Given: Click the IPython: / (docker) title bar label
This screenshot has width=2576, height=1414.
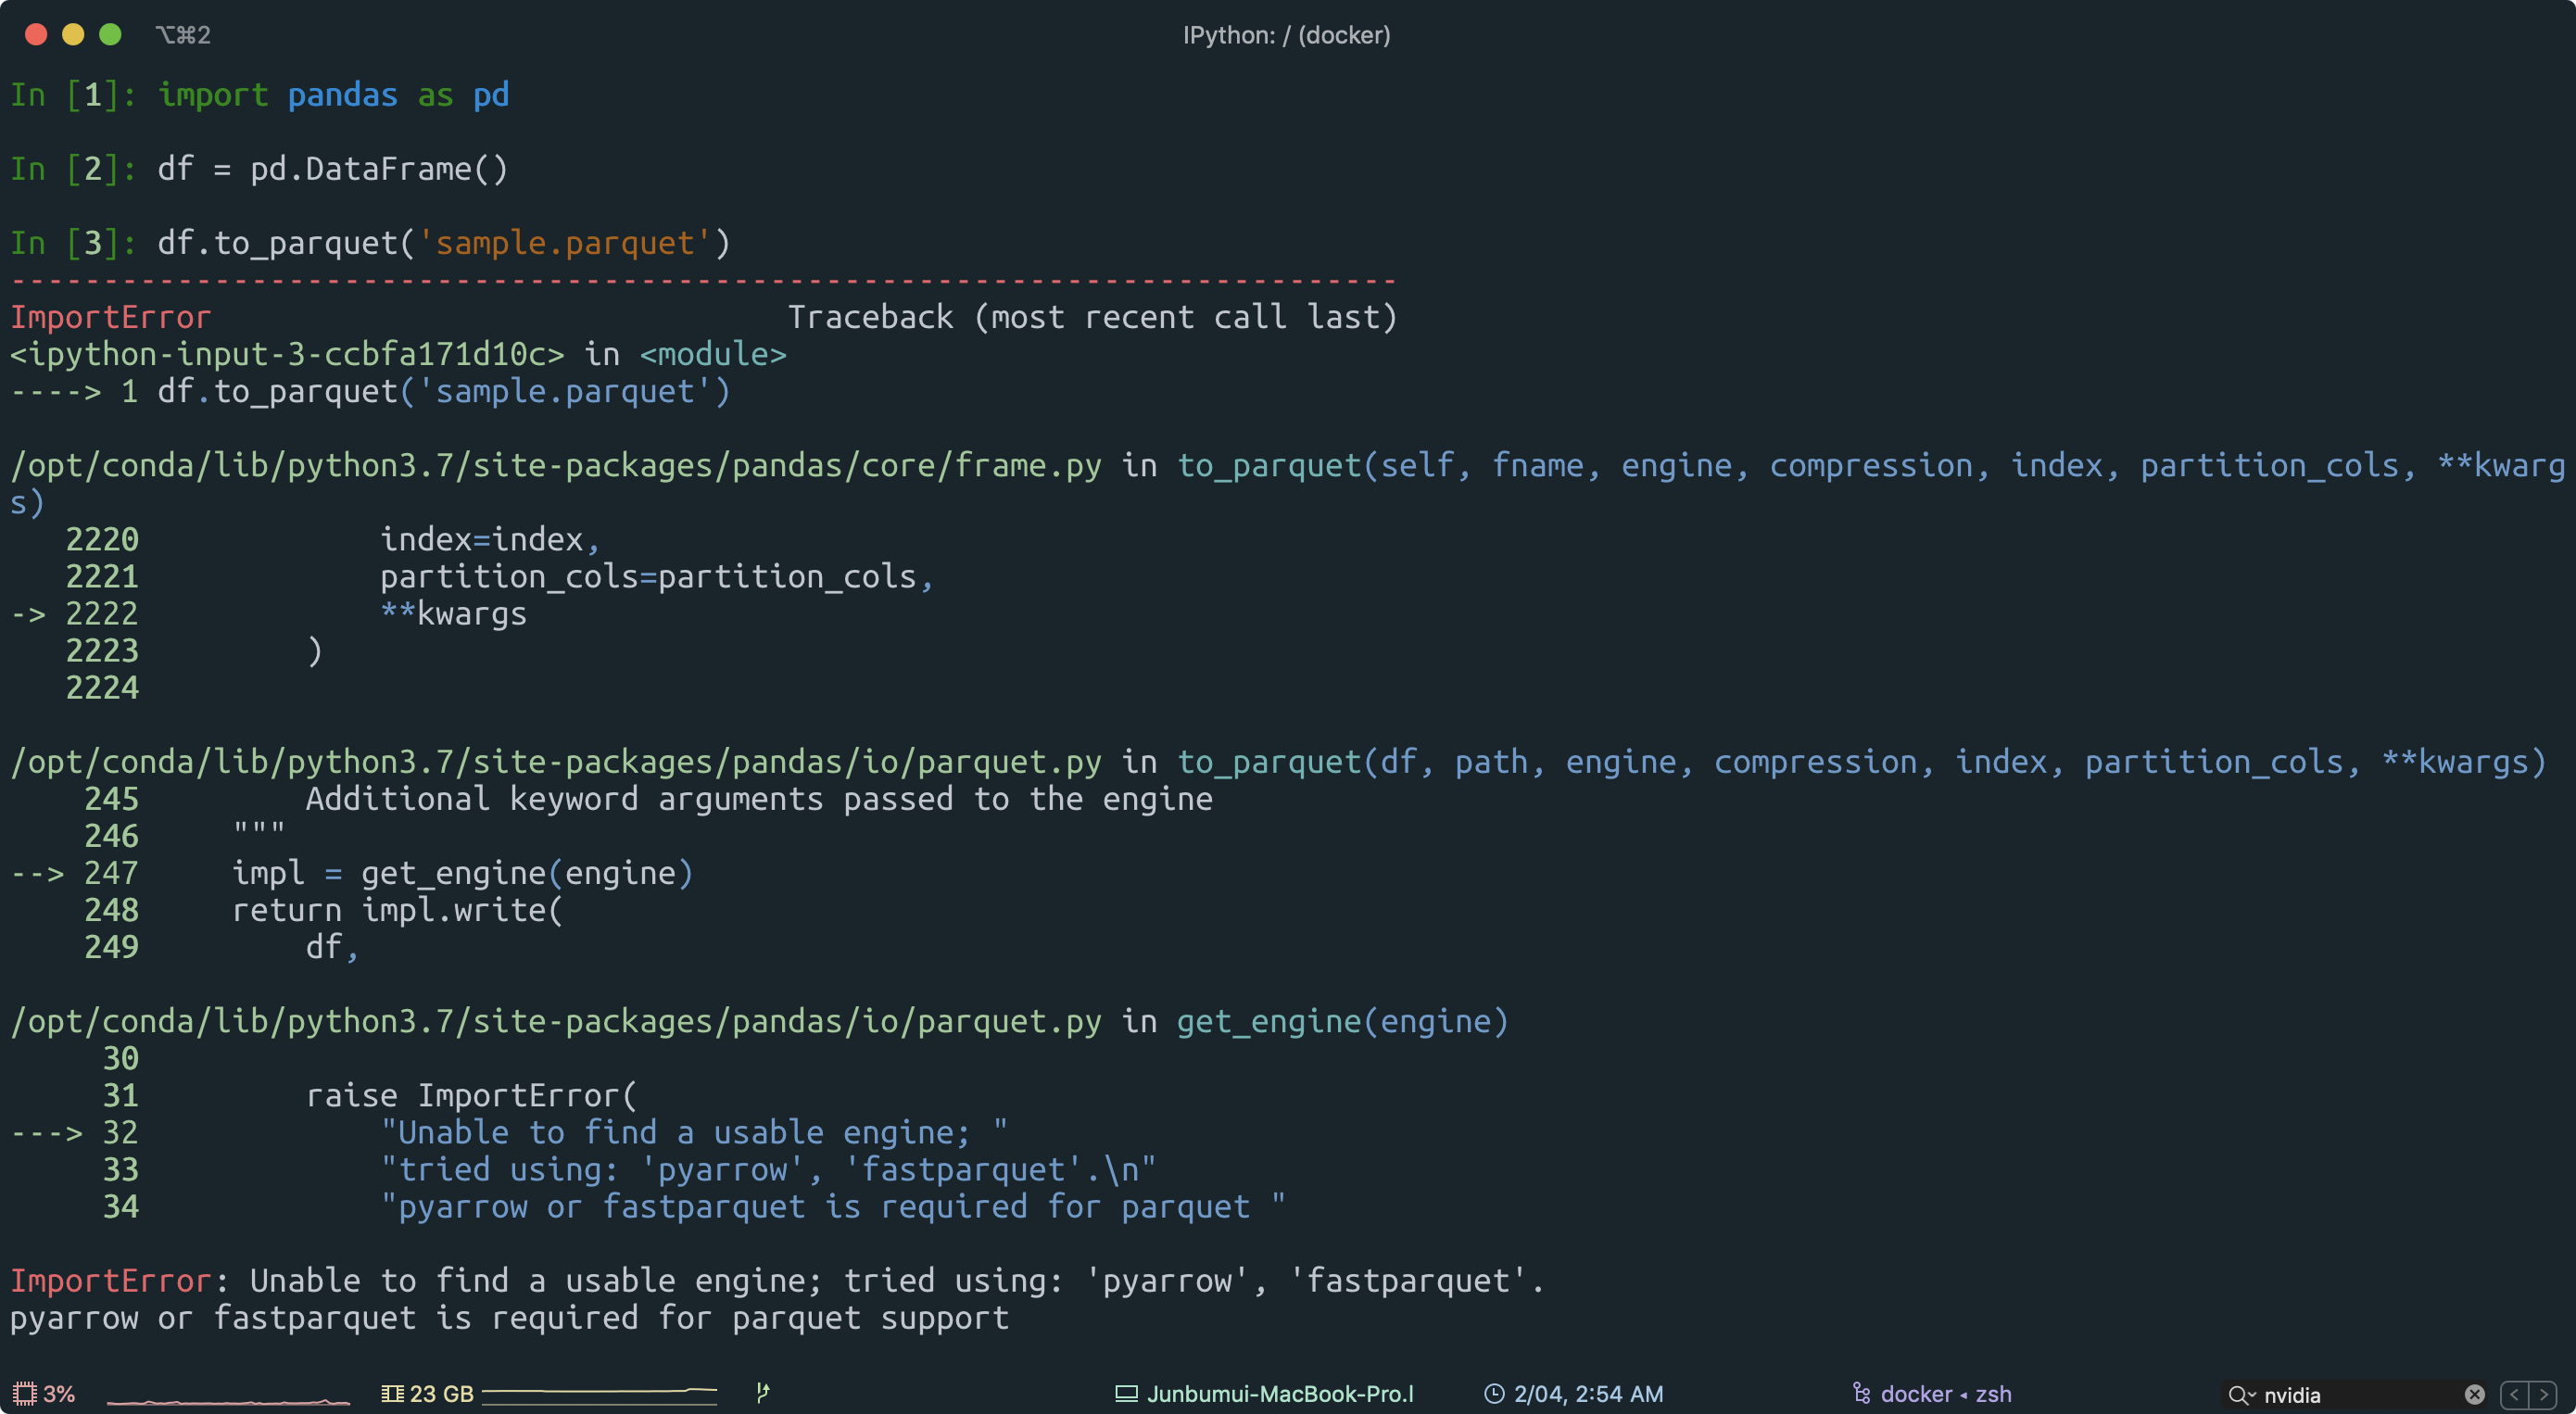Looking at the screenshot, I should (1286, 35).
